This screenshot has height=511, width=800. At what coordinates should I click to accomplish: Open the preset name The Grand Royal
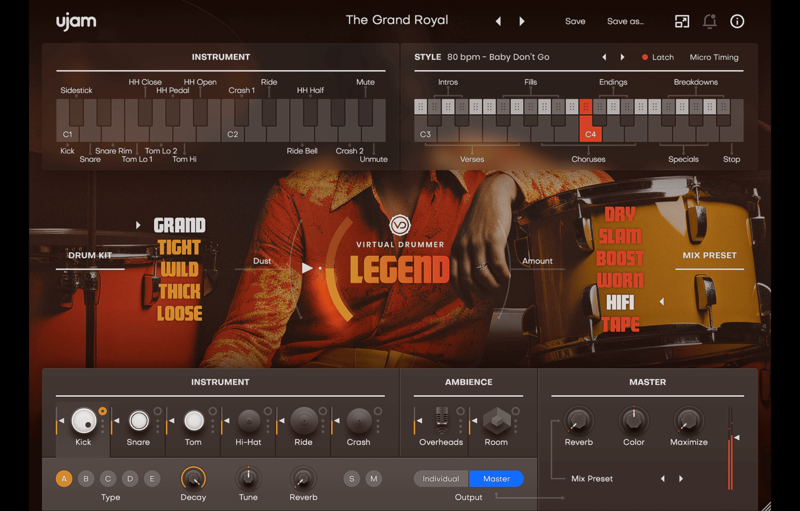(397, 20)
